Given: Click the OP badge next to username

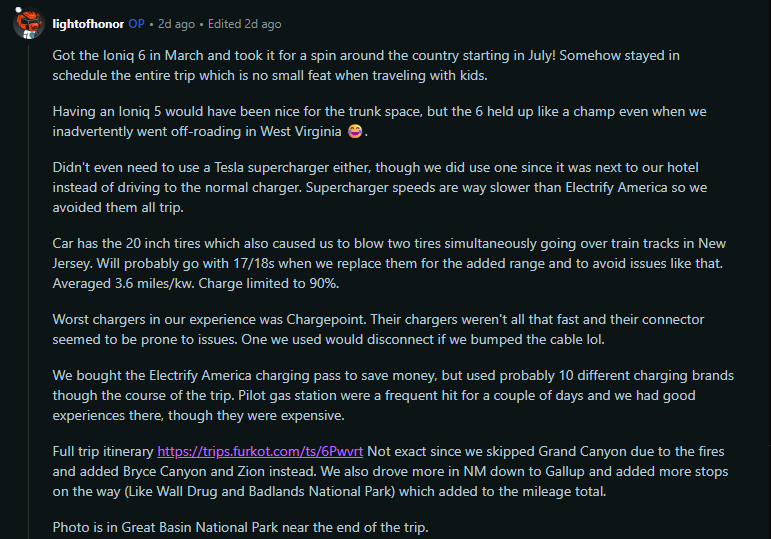Looking at the screenshot, I should point(136,23).
